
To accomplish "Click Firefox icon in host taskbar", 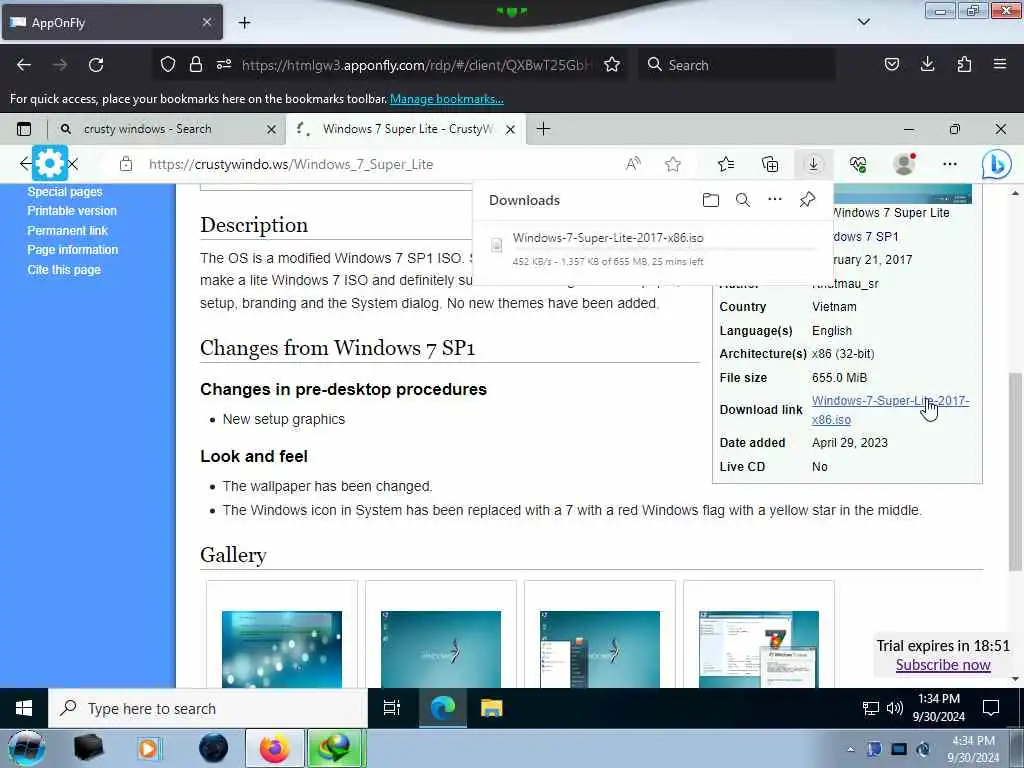I will coord(274,748).
